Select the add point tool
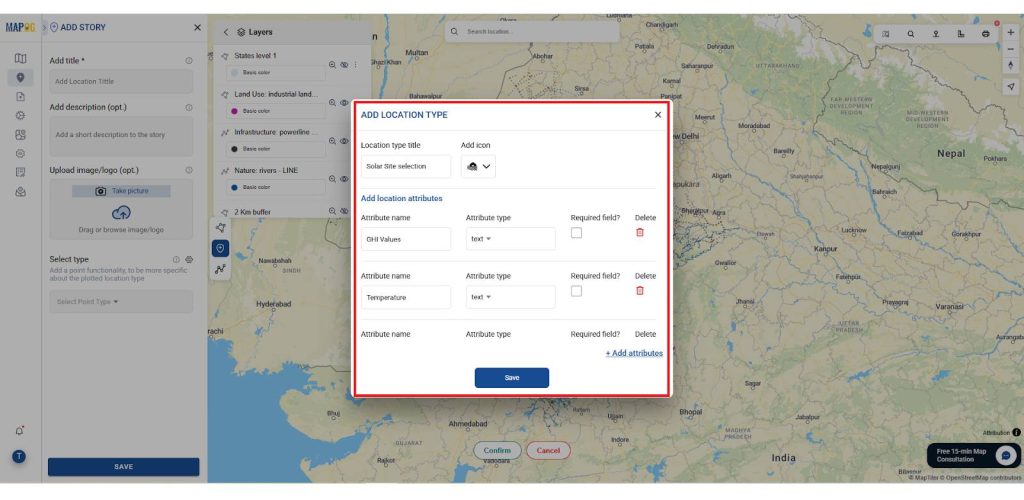Viewport: 1024px width, 500px height. point(220,249)
